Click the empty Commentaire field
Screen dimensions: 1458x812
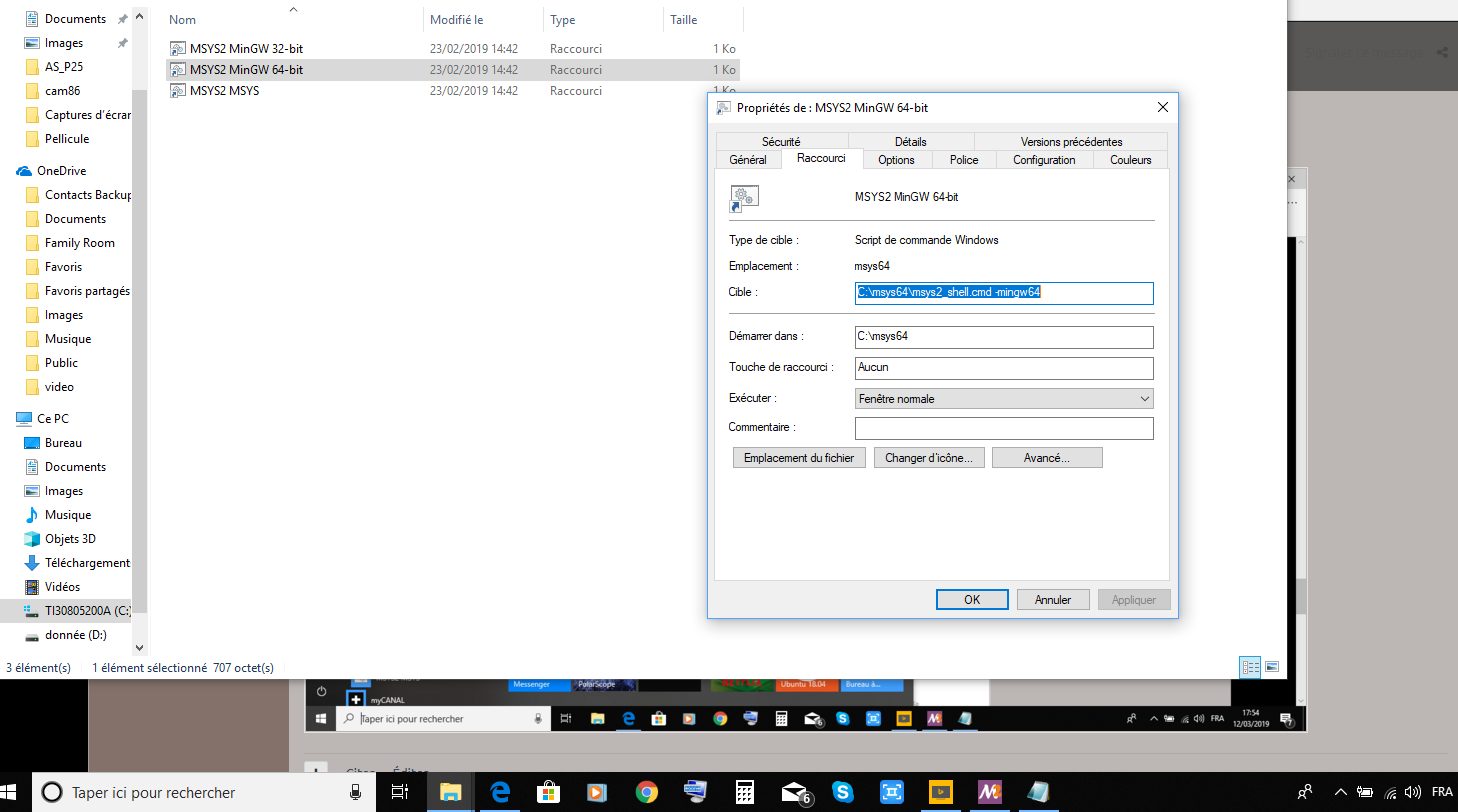click(1004, 429)
